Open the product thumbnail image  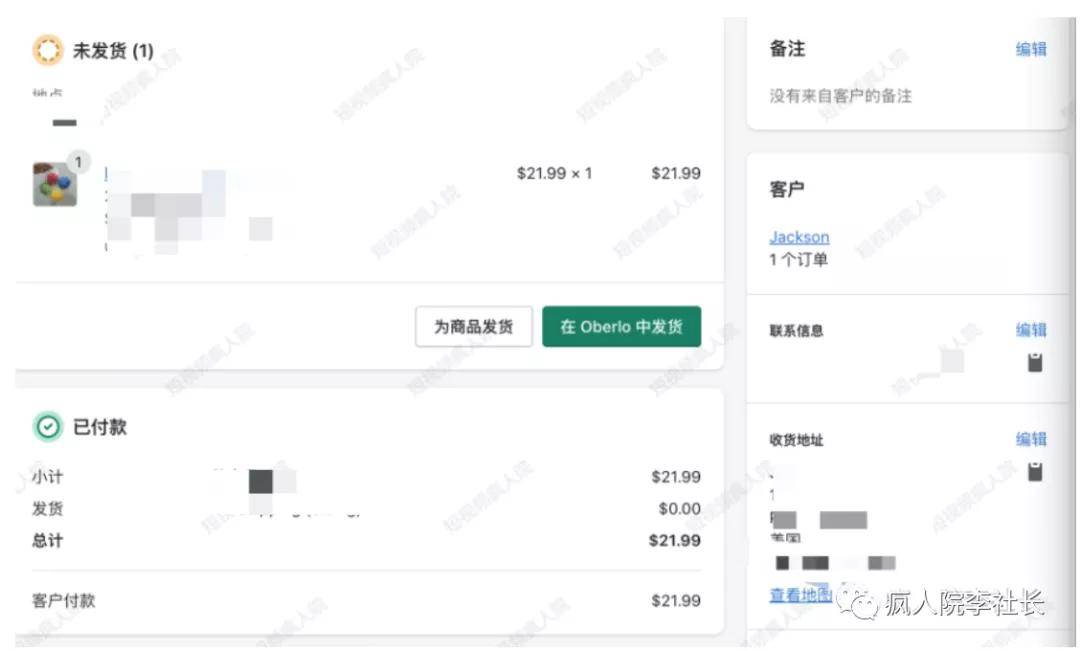click(x=54, y=184)
